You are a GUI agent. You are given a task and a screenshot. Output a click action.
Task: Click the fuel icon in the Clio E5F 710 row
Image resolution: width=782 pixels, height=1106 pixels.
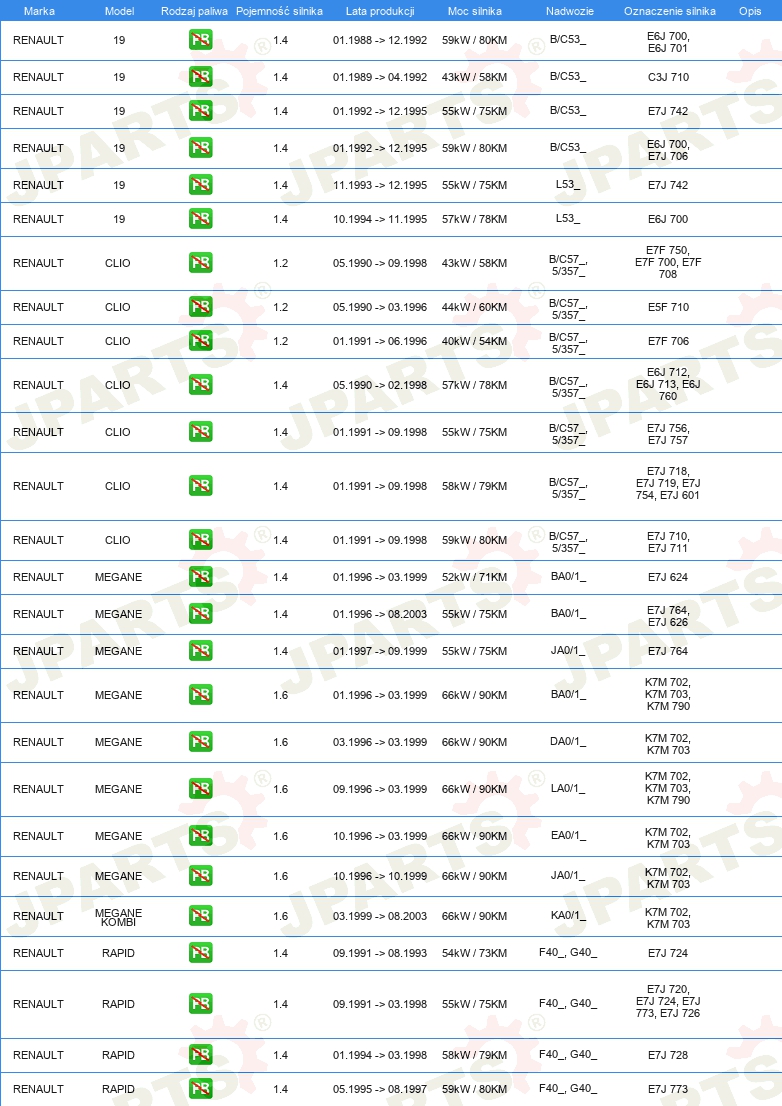(201, 307)
